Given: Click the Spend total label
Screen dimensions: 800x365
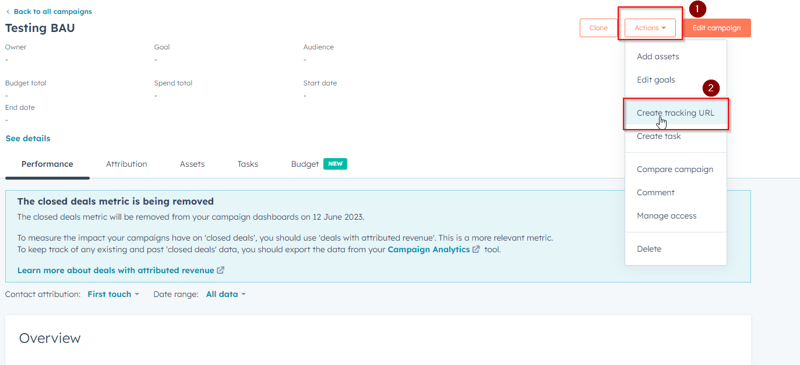Looking at the screenshot, I should pos(173,83).
